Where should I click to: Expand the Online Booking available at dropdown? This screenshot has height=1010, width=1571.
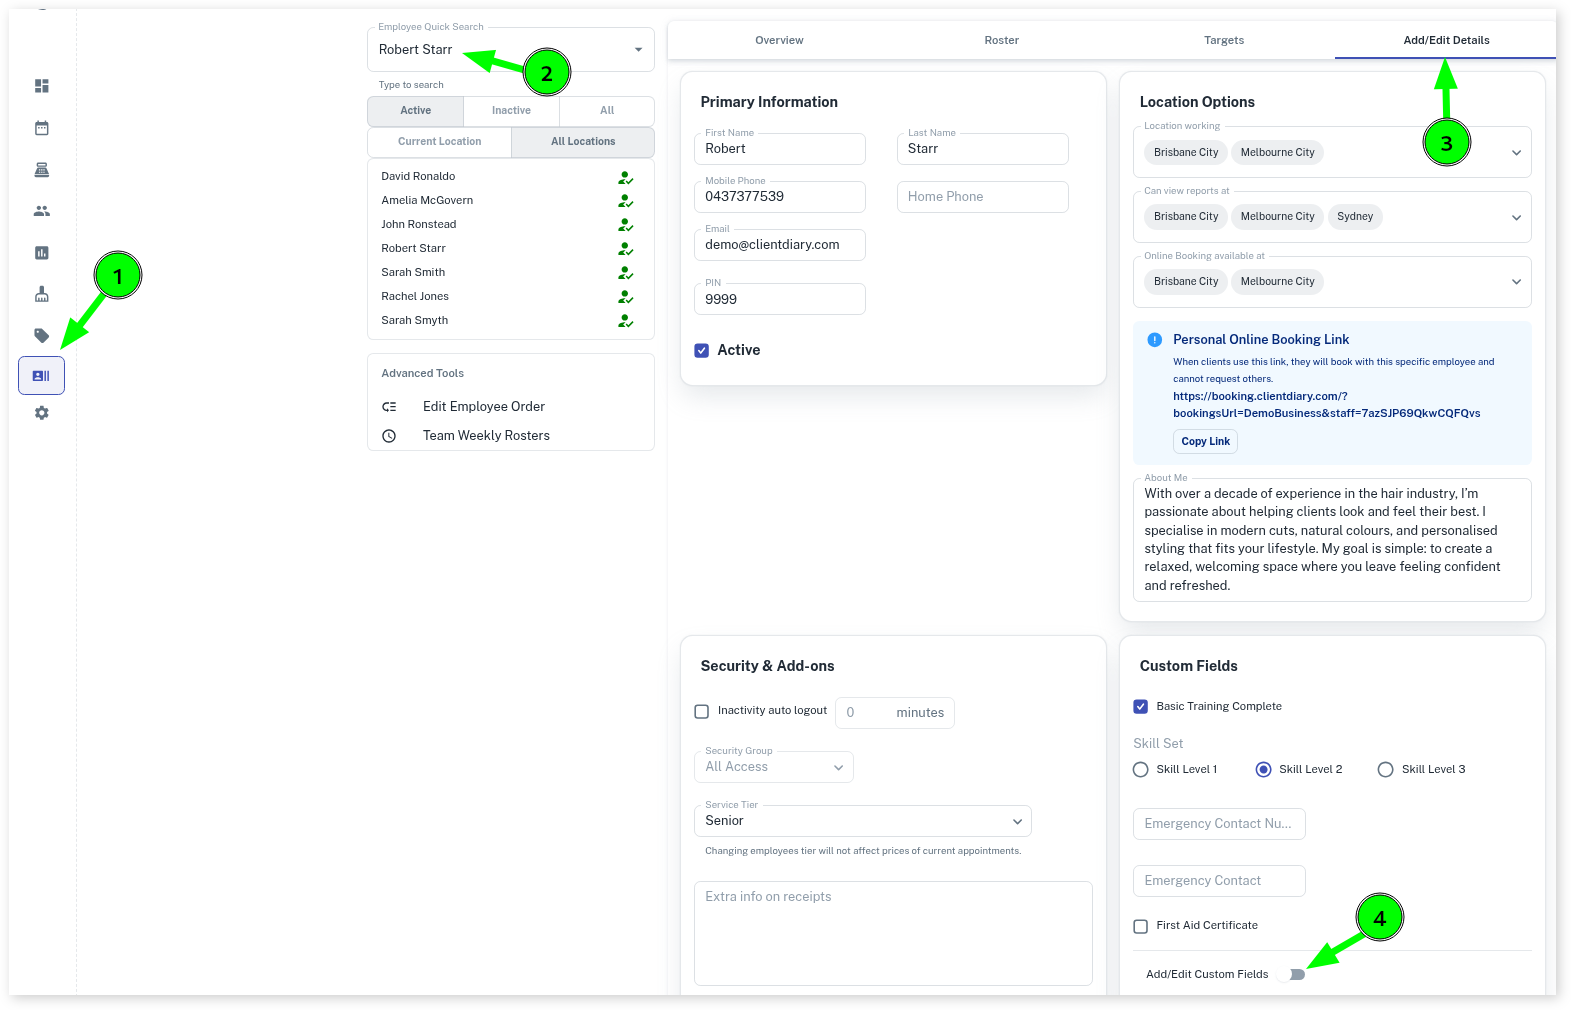(1516, 282)
